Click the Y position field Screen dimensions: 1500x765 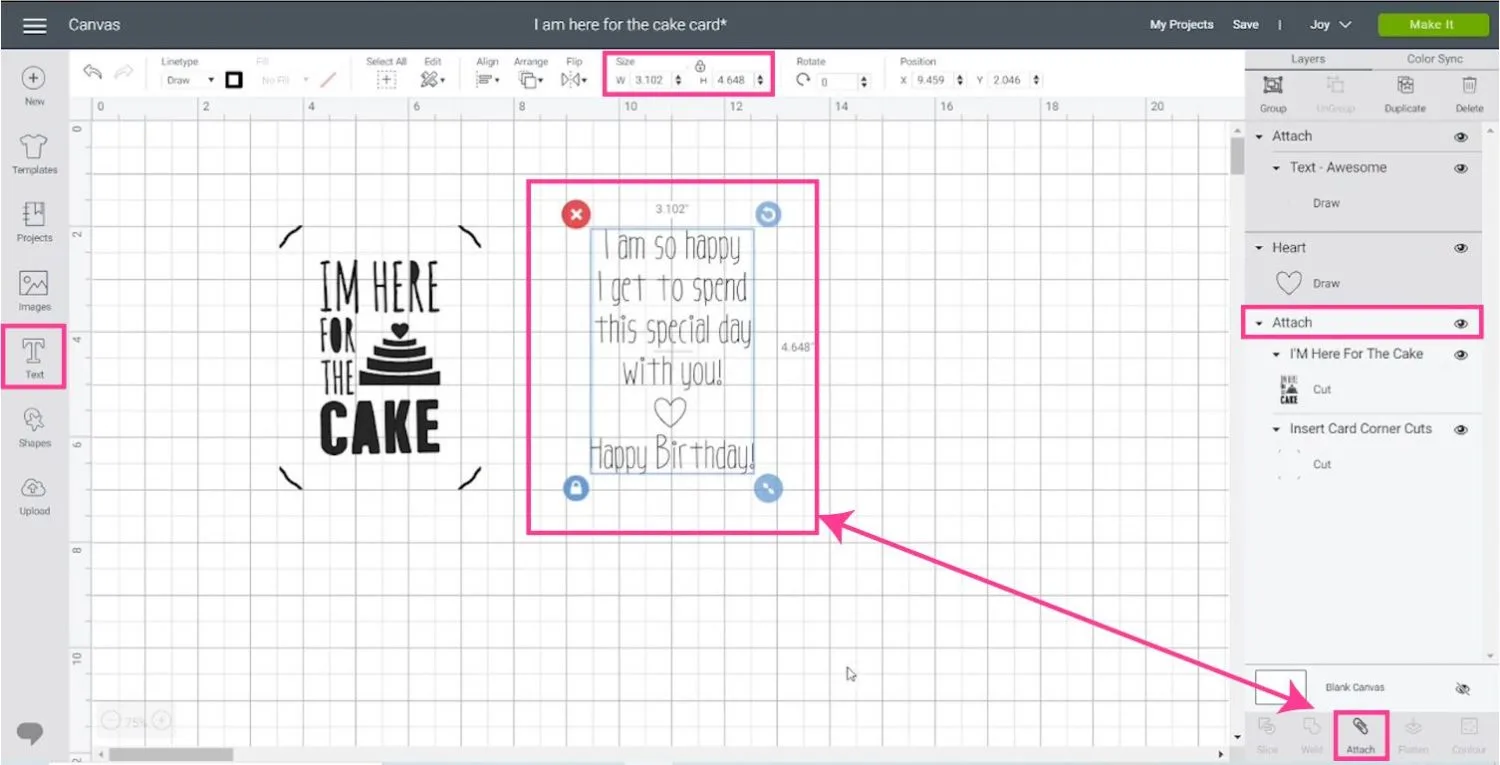(1015, 80)
